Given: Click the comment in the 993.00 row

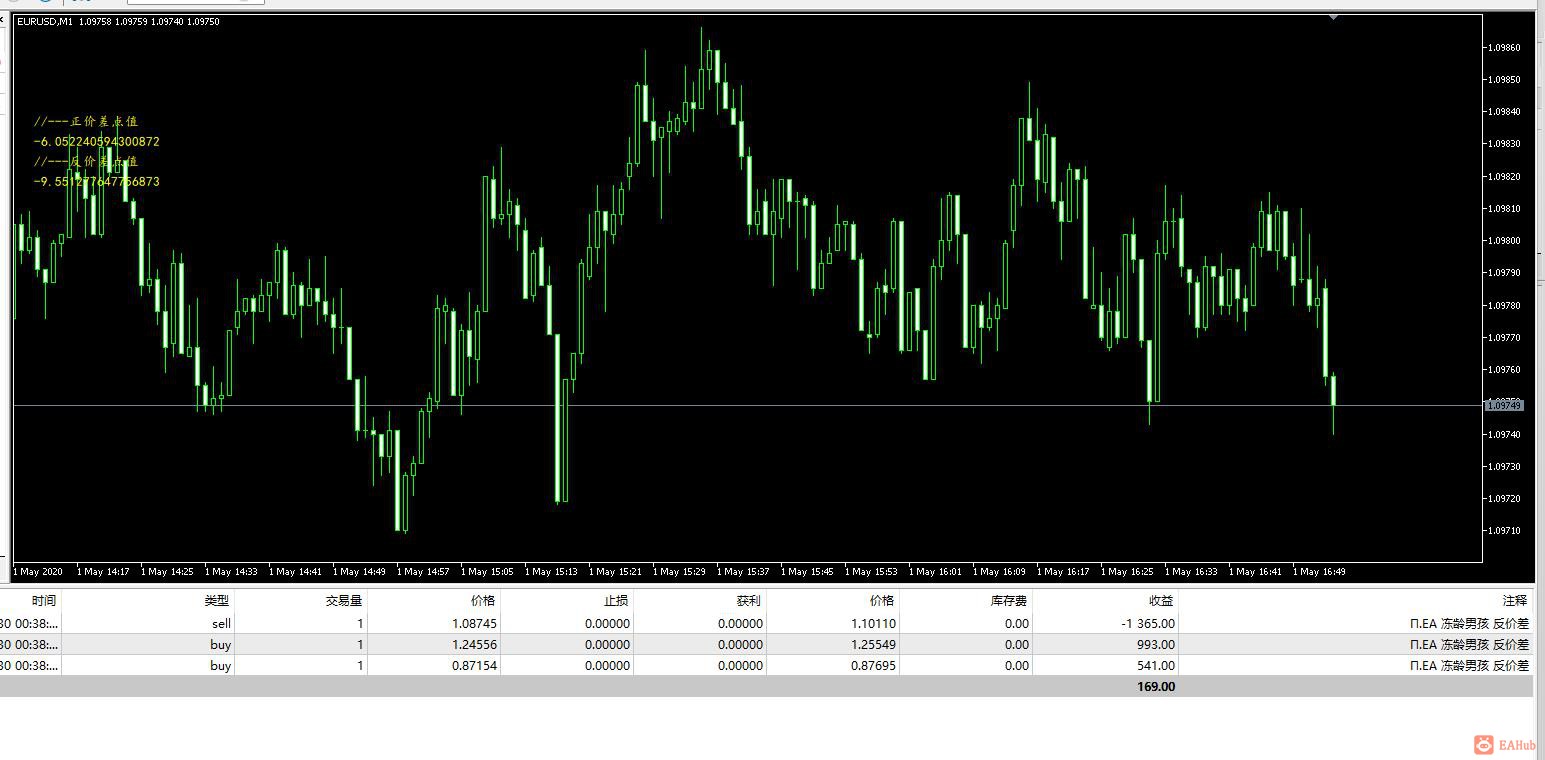Looking at the screenshot, I should pyautogui.click(x=1469, y=644).
